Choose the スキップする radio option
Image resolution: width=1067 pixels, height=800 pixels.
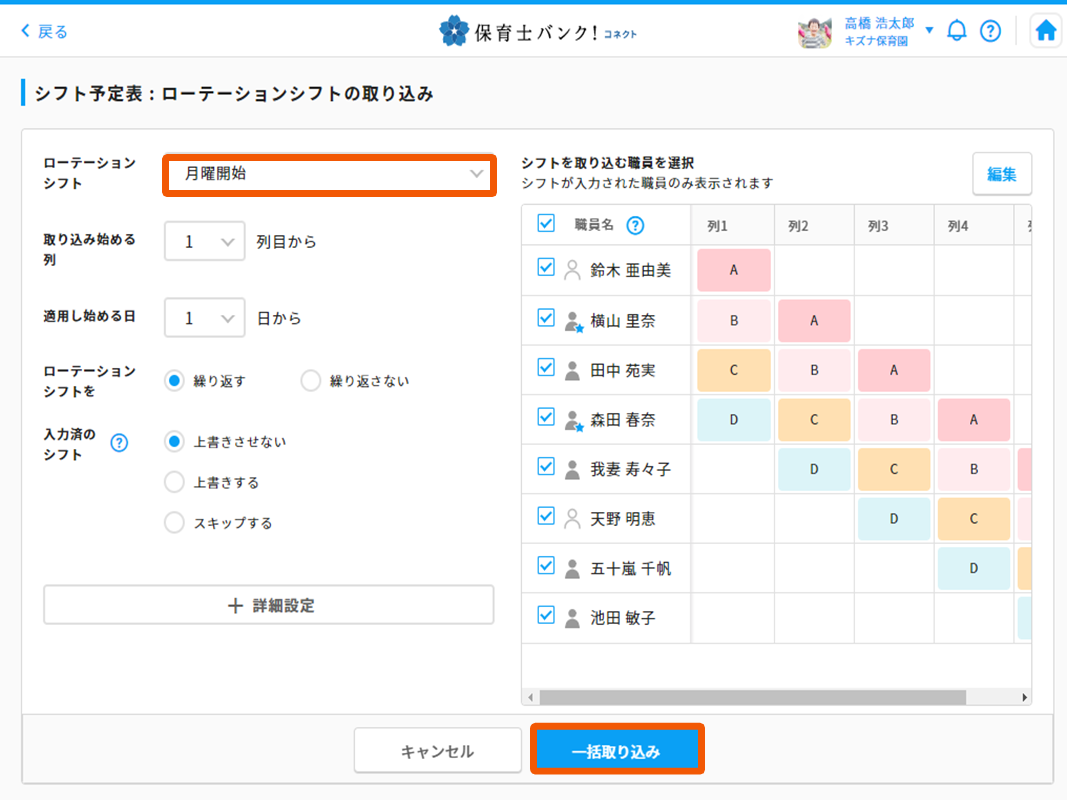pos(174,522)
